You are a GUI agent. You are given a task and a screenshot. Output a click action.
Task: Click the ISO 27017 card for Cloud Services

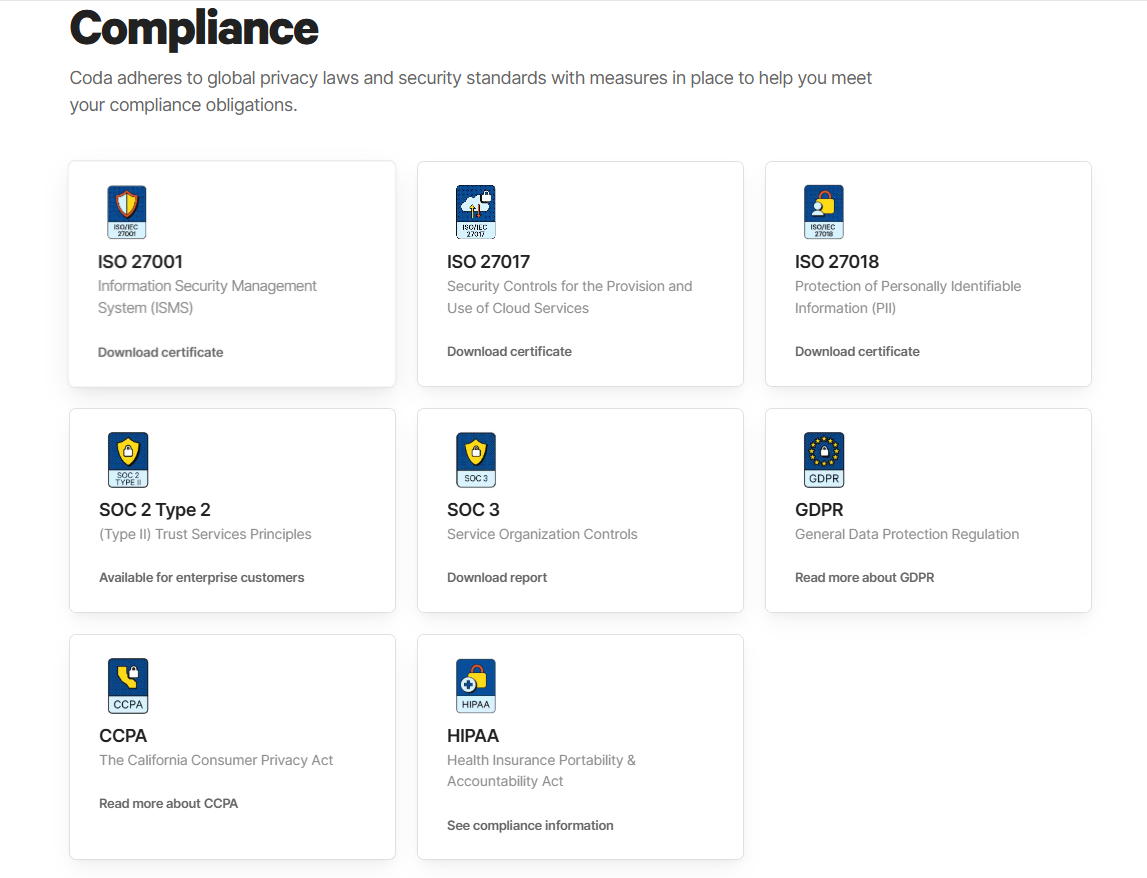click(x=580, y=273)
